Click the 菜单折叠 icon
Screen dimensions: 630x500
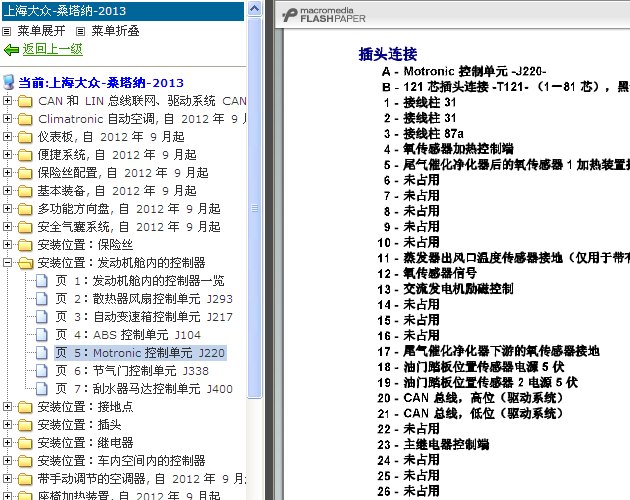tap(81, 31)
